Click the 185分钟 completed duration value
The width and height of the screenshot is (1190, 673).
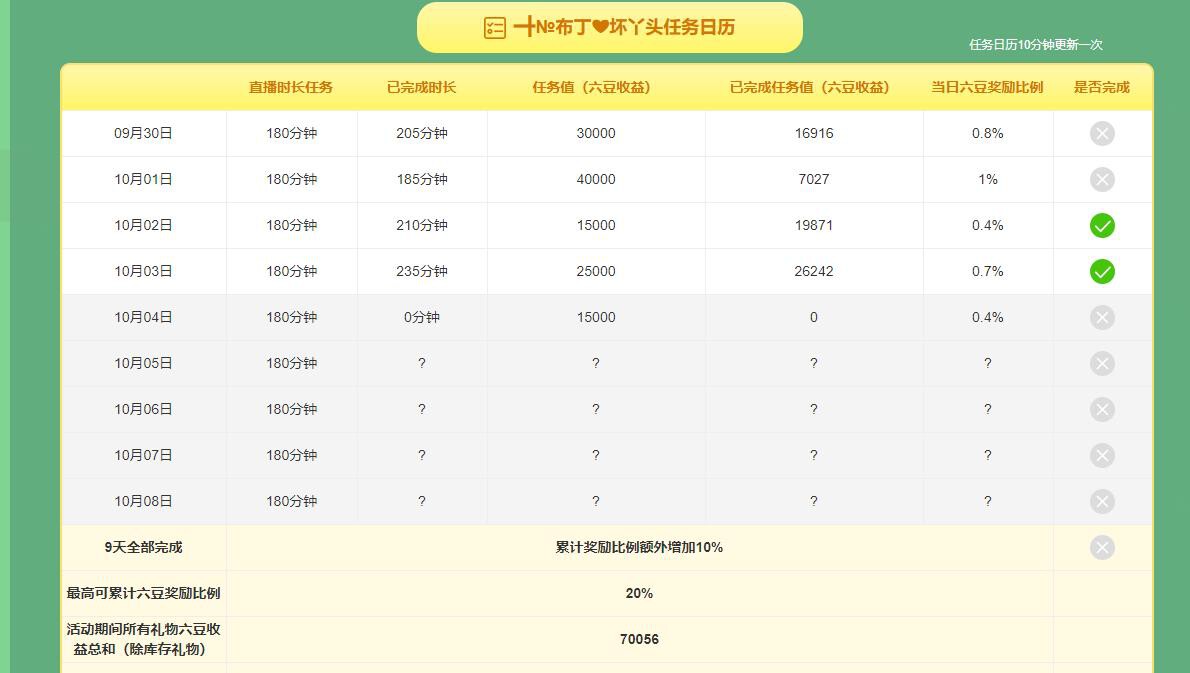[x=422, y=180]
